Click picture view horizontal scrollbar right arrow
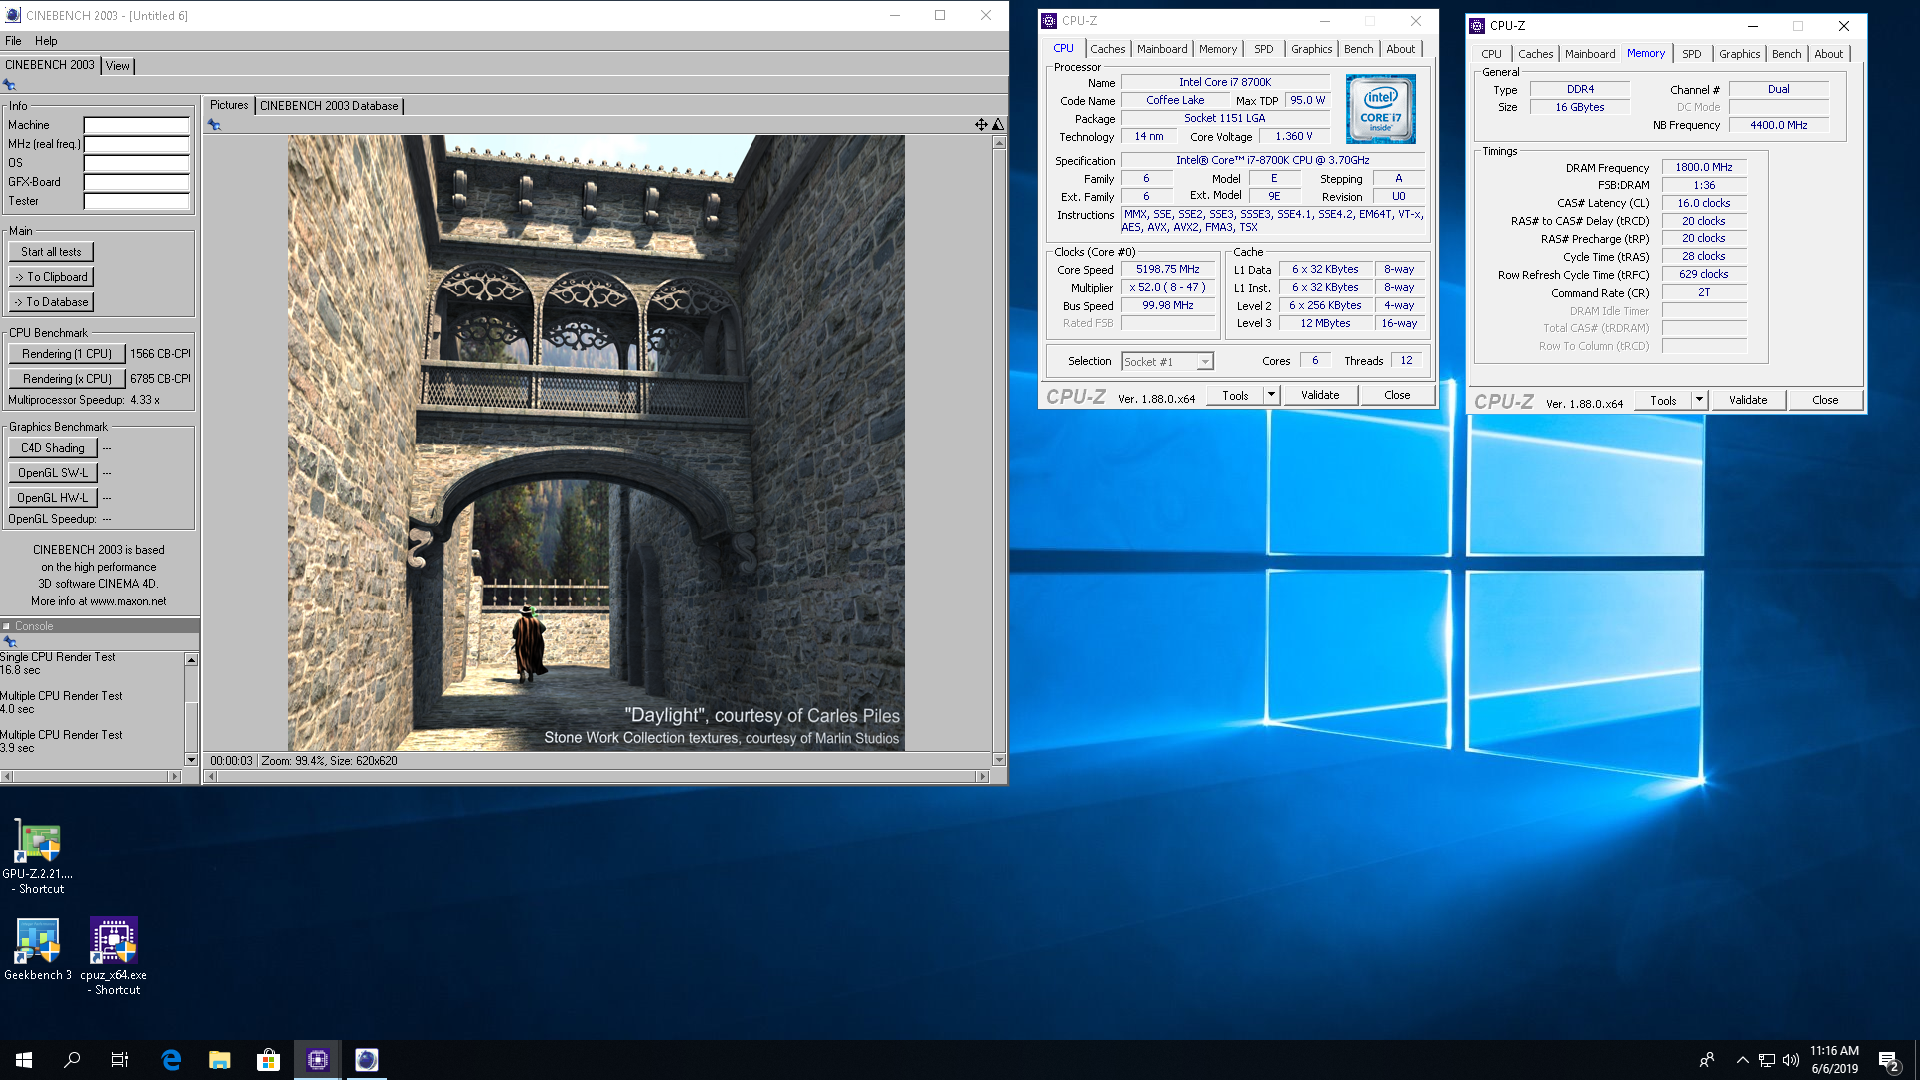 point(983,776)
